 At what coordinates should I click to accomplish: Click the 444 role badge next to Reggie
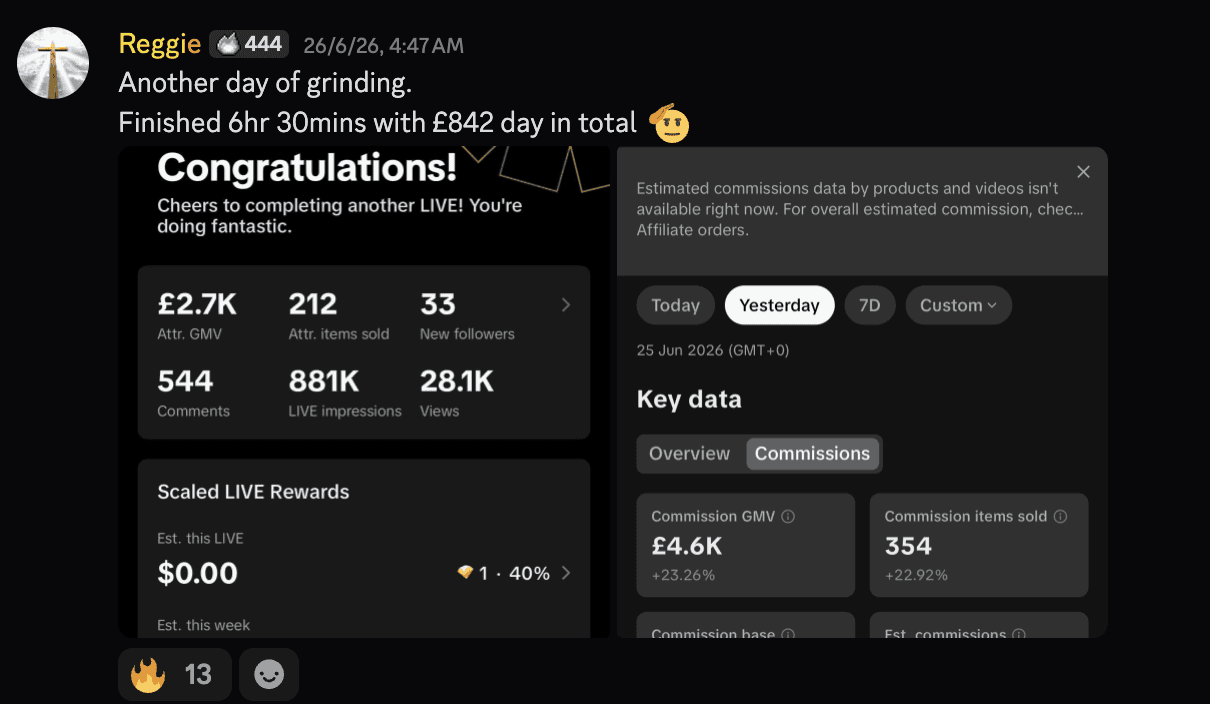tap(249, 44)
